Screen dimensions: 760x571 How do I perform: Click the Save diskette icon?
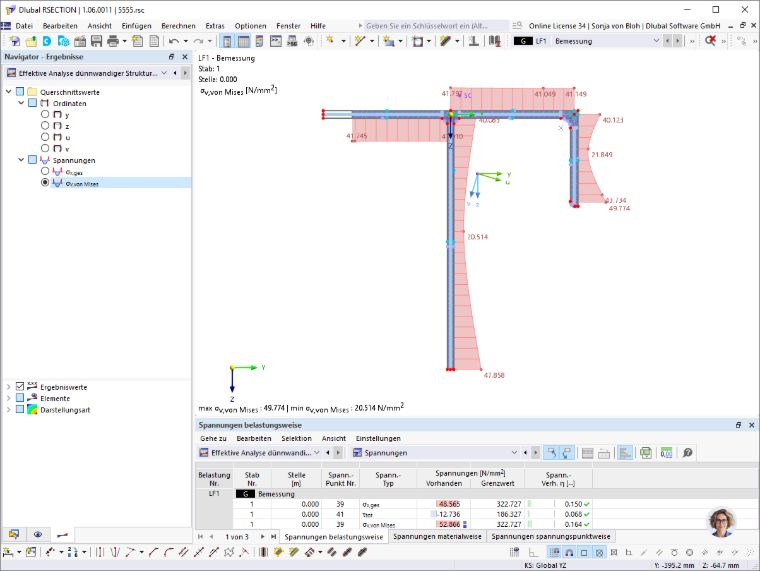(x=96, y=41)
